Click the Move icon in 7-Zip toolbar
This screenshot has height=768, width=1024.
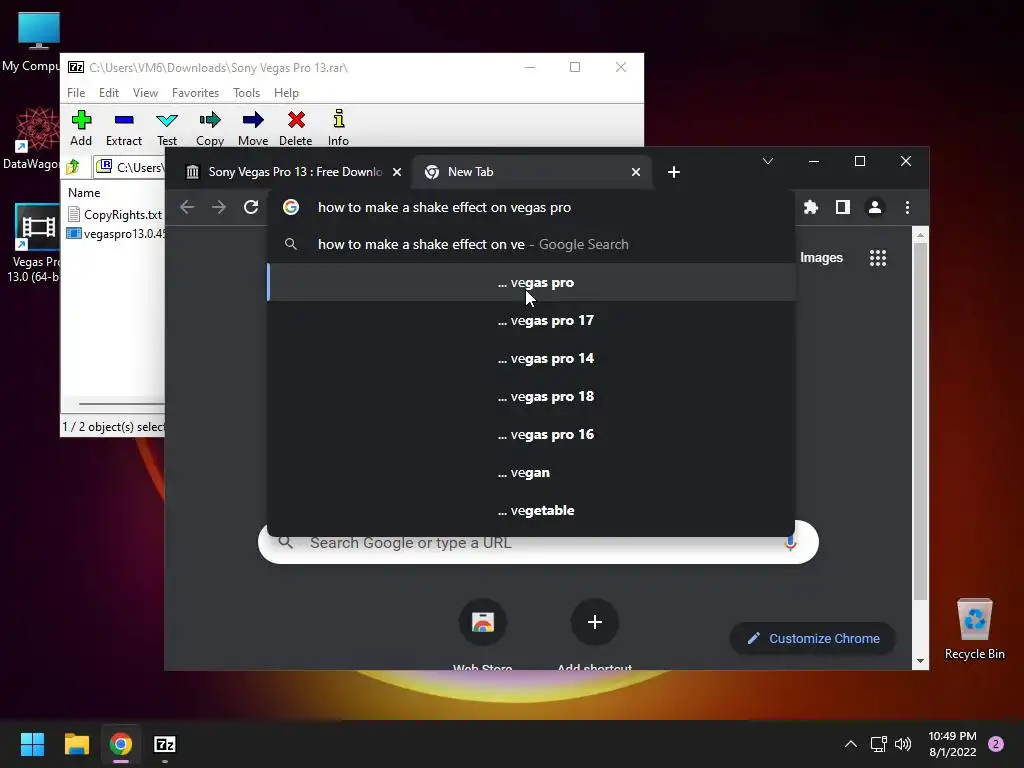point(253,120)
